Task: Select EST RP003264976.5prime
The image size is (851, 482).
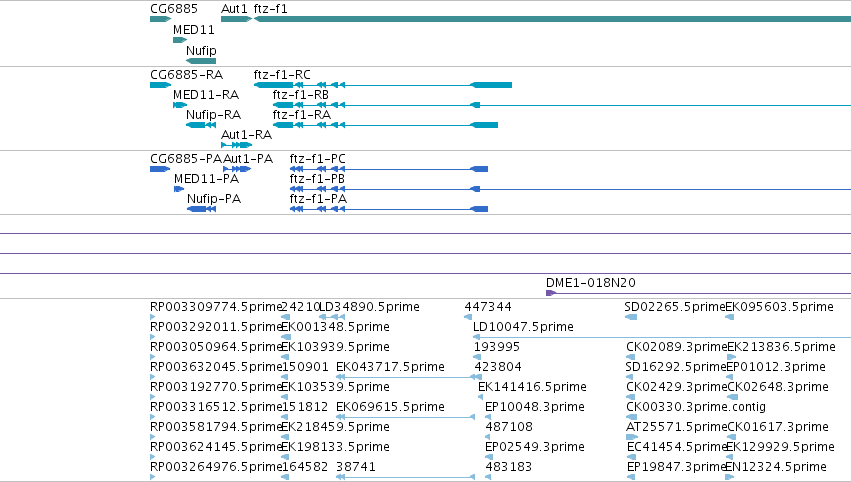Action: (x=216, y=466)
